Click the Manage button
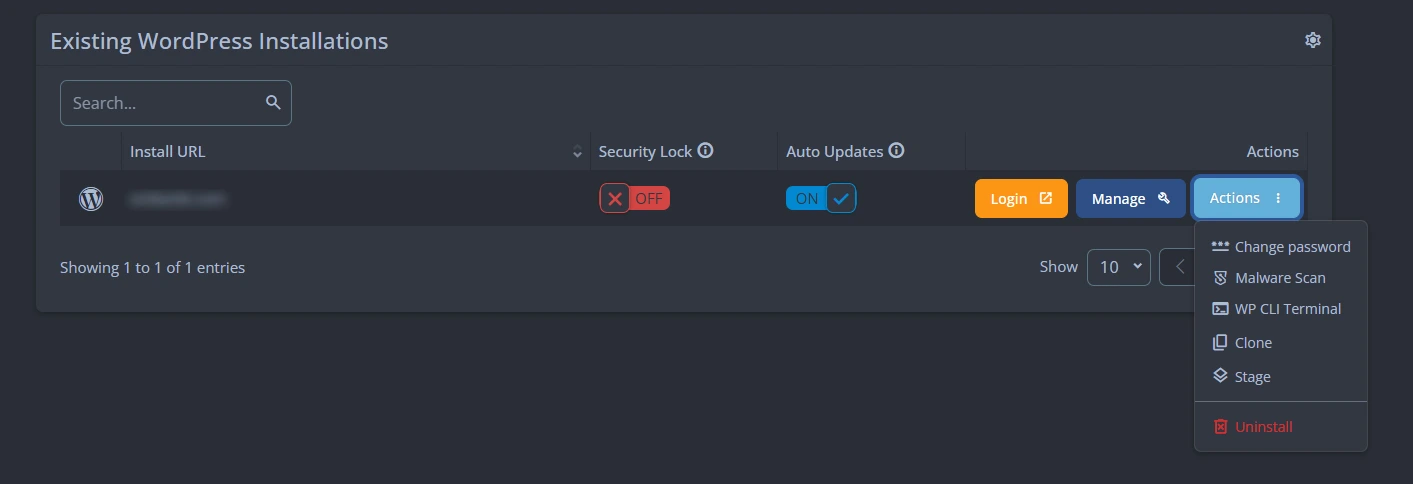 coord(1131,198)
